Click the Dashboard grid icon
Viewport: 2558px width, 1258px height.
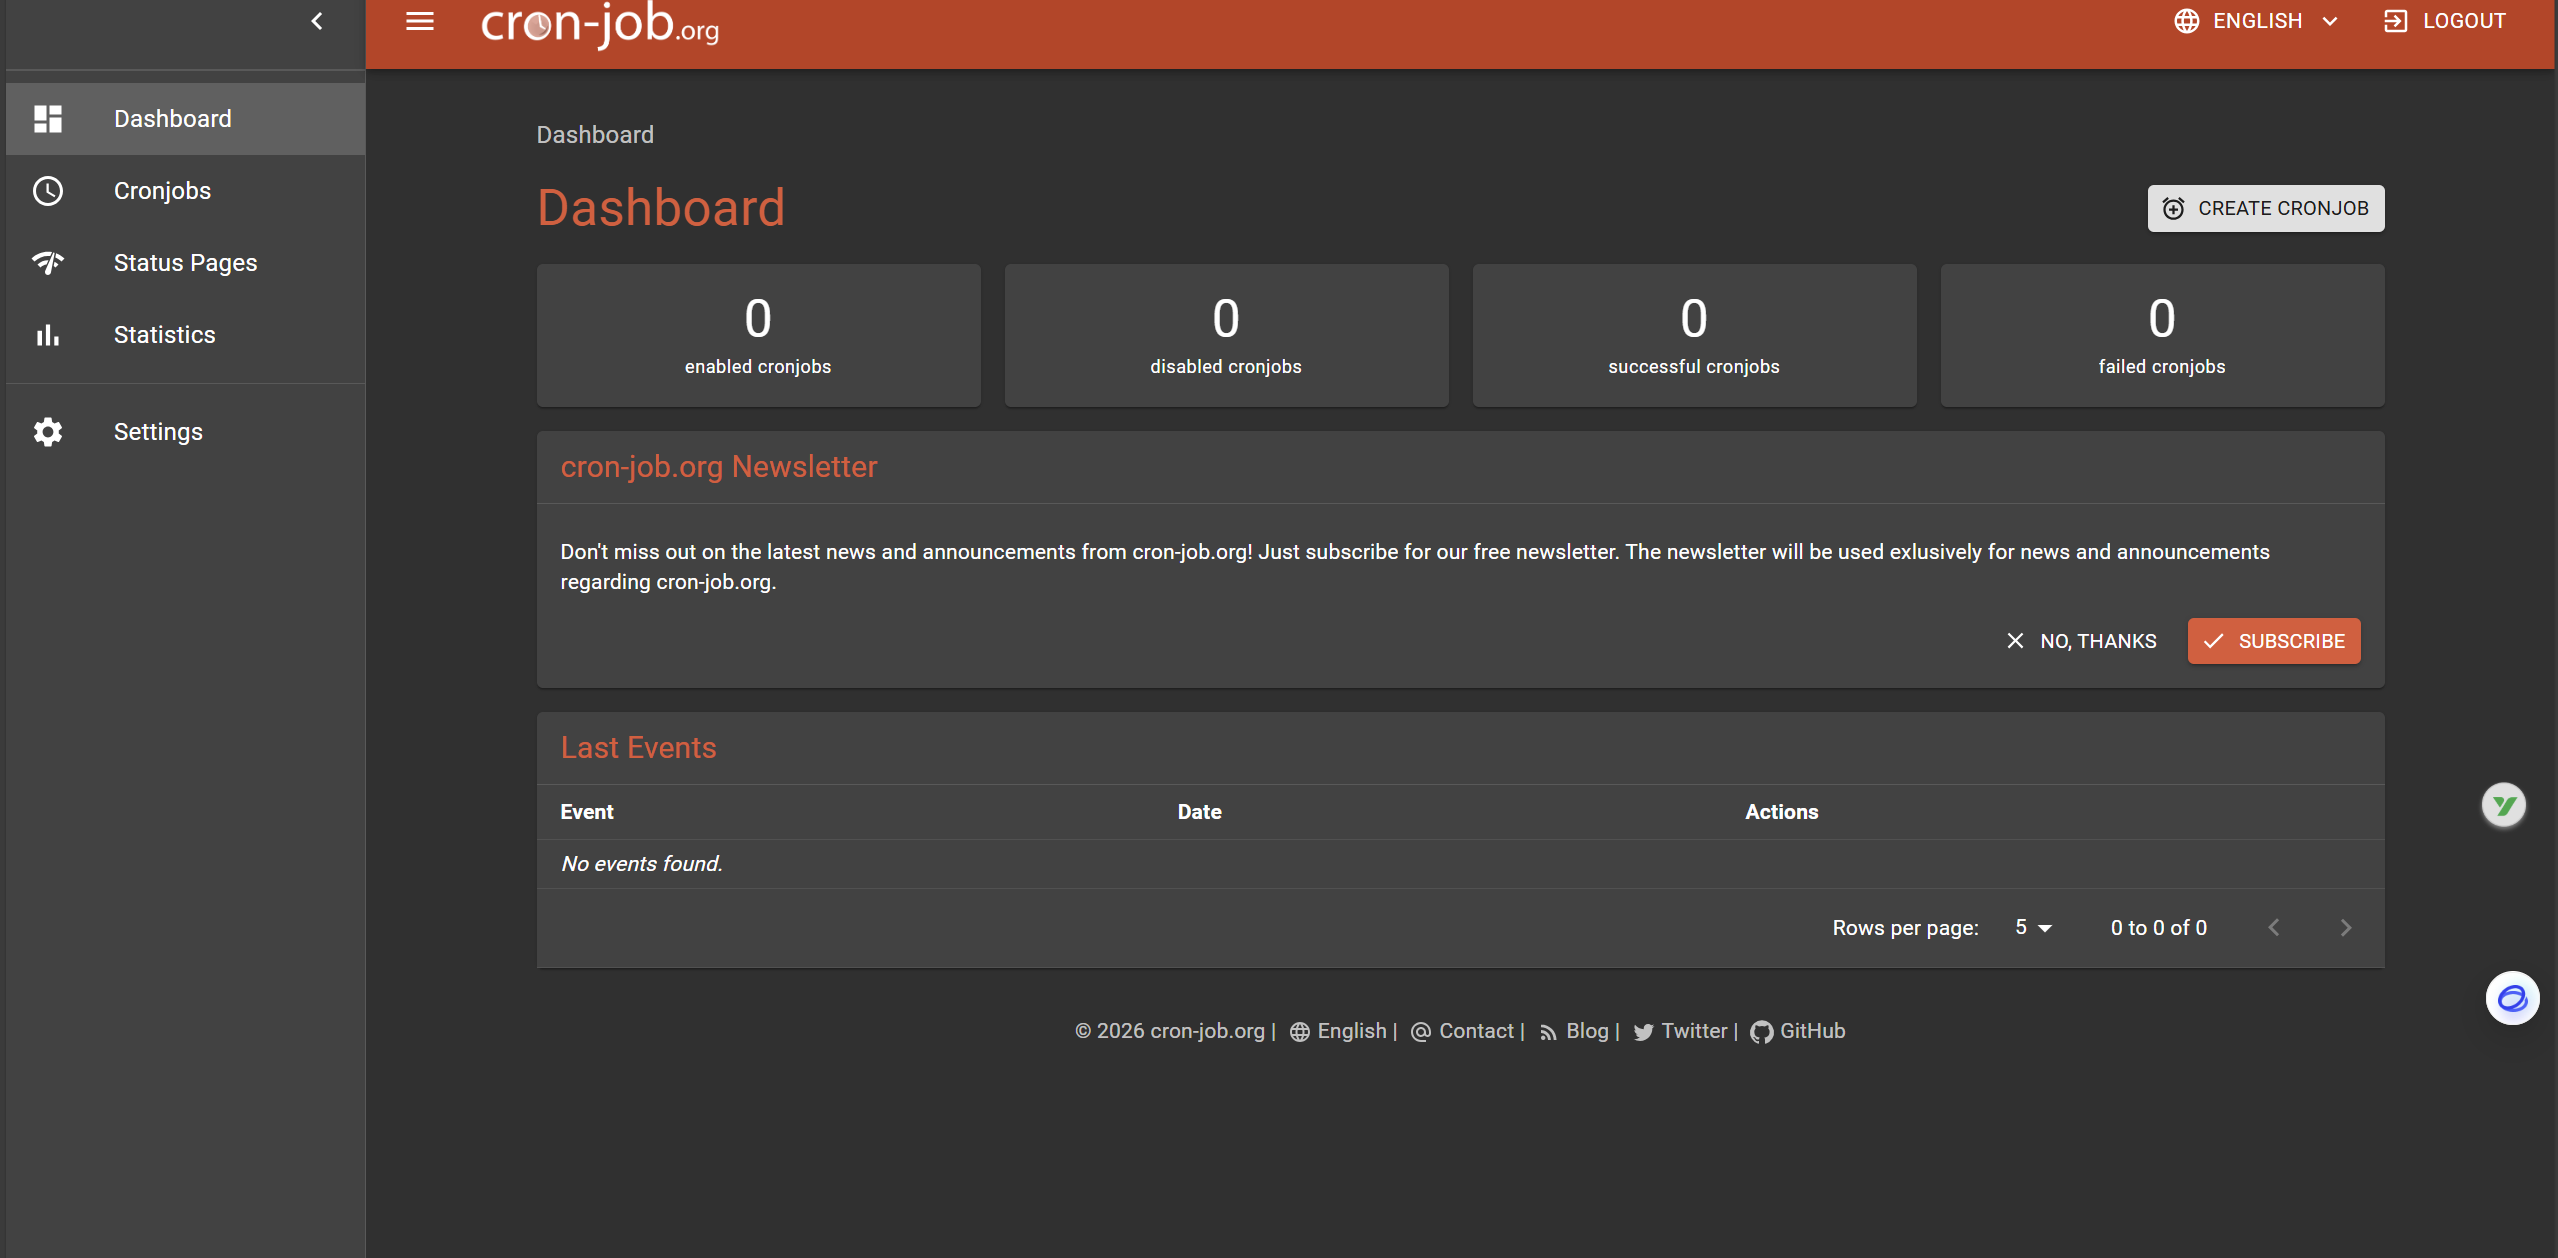point(48,119)
